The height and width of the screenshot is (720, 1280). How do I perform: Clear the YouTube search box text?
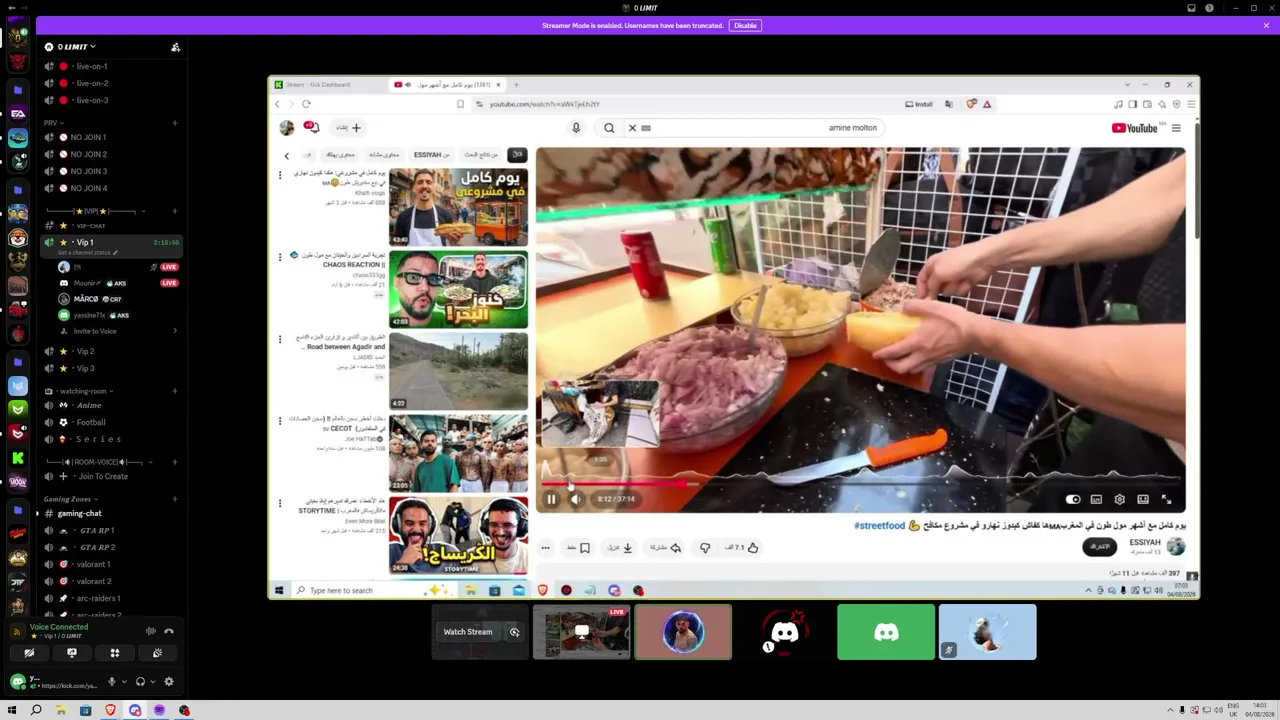click(632, 128)
